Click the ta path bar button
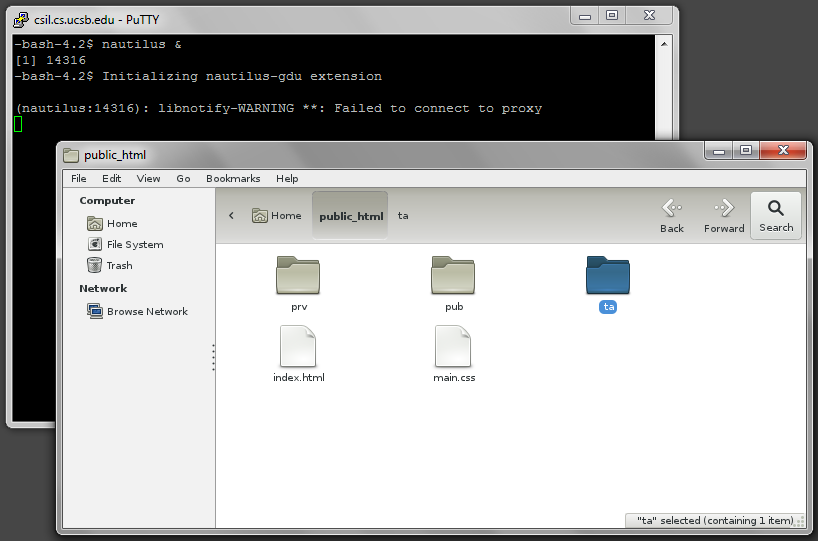The image size is (818, 541). [403, 215]
